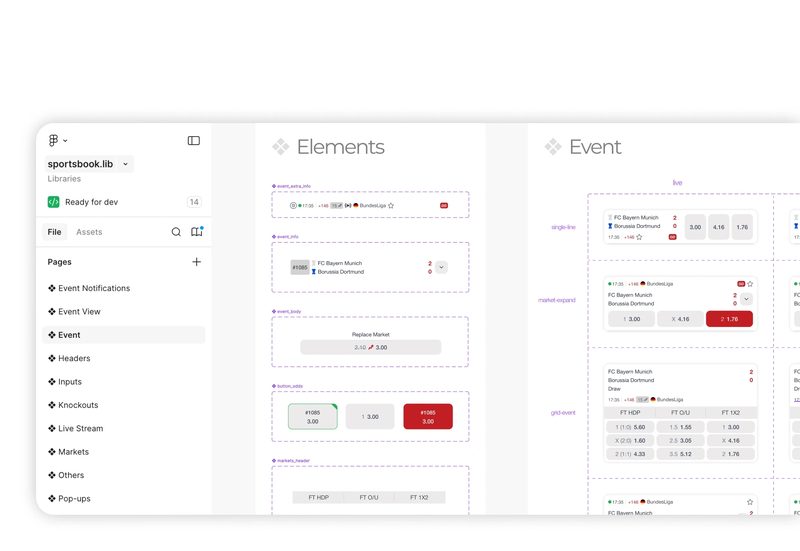Image resolution: width=800 pixels, height=551 pixels.
Task: Select the green-outlined #1085 odds button
Action: point(313,417)
